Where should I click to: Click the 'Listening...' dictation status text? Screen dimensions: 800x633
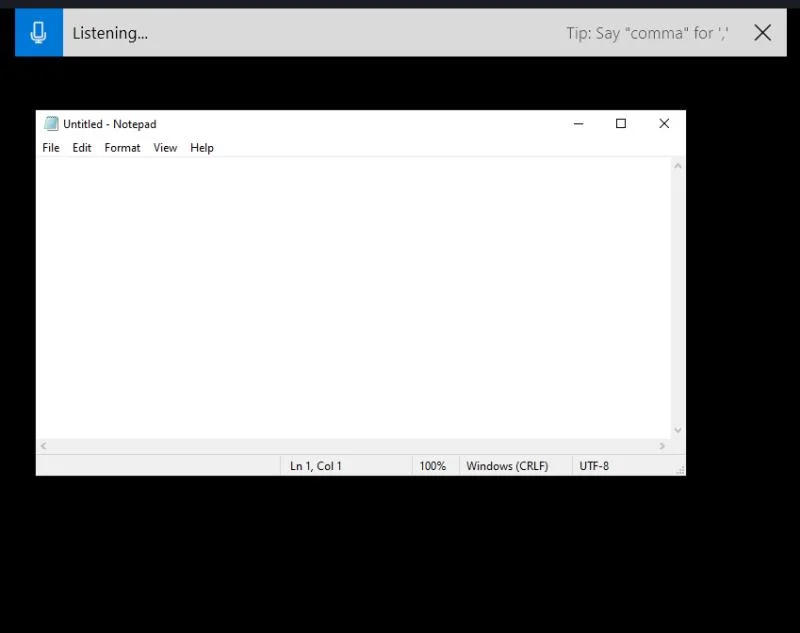[x=110, y=33]
